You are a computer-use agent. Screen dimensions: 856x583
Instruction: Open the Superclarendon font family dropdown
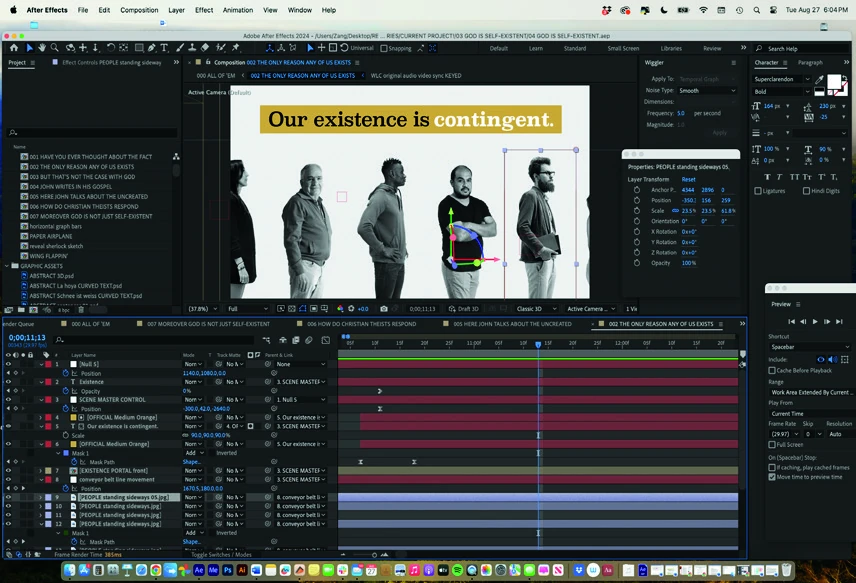[782, 79]
